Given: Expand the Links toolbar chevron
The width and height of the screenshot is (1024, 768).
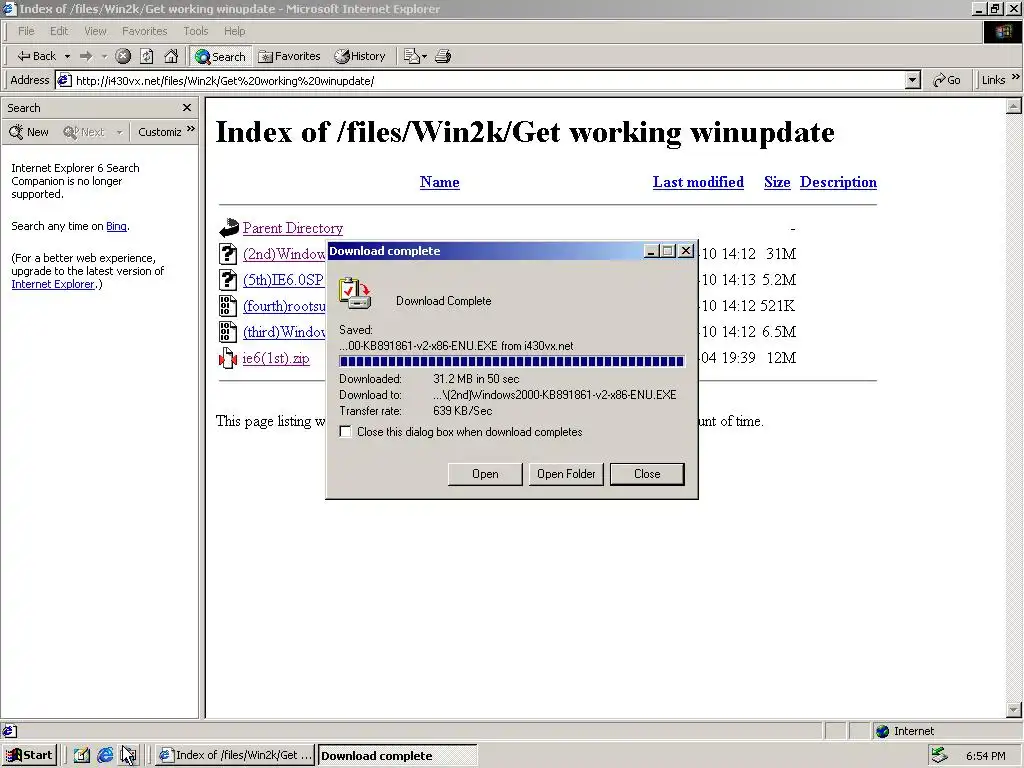Looking at the screenshot, I should (x=1016, y=77).
